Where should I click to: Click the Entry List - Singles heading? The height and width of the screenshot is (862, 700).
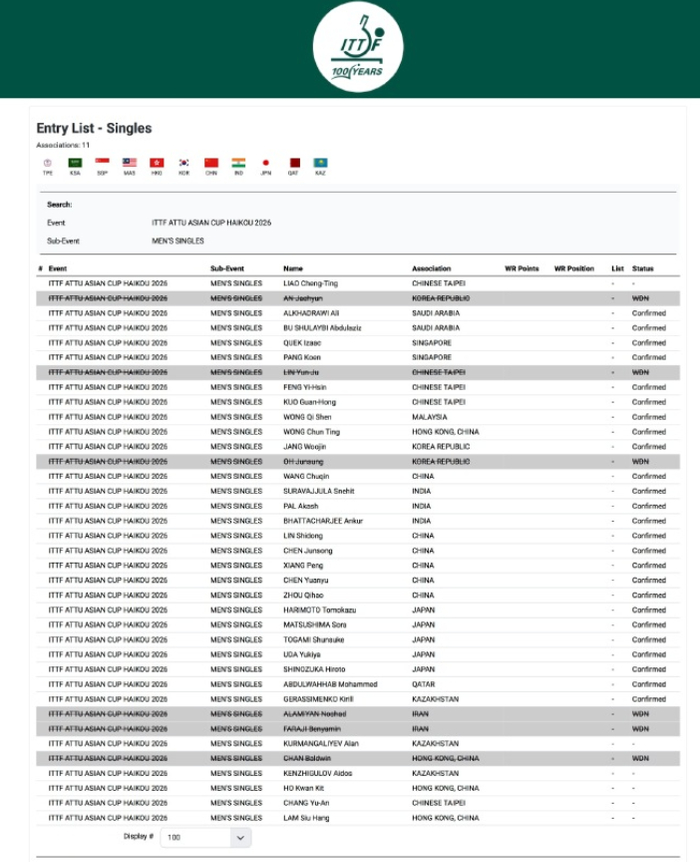[x=94, y=128]
